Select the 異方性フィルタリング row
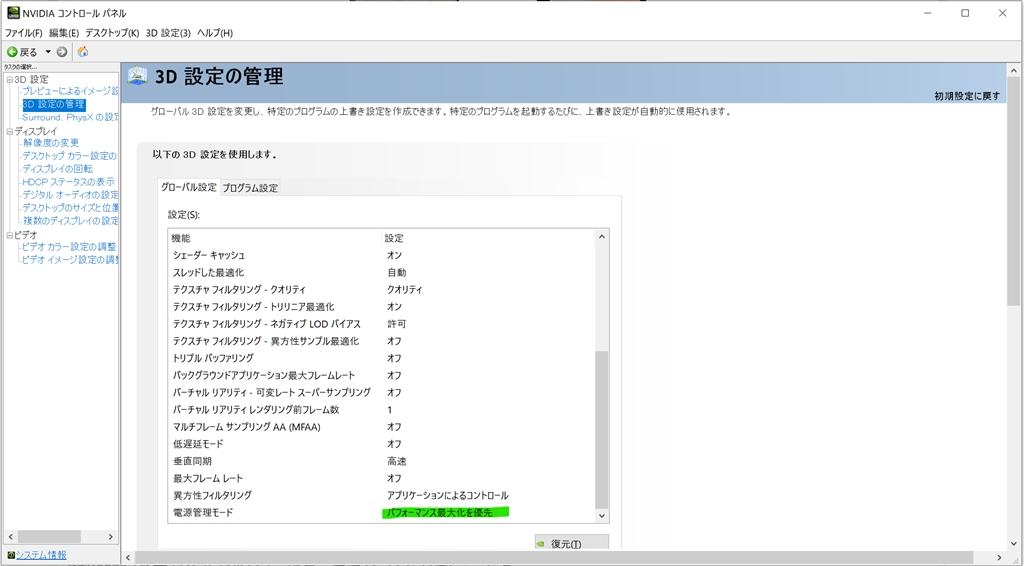This screenshot has height=566, width=1024. click(382, 495)
